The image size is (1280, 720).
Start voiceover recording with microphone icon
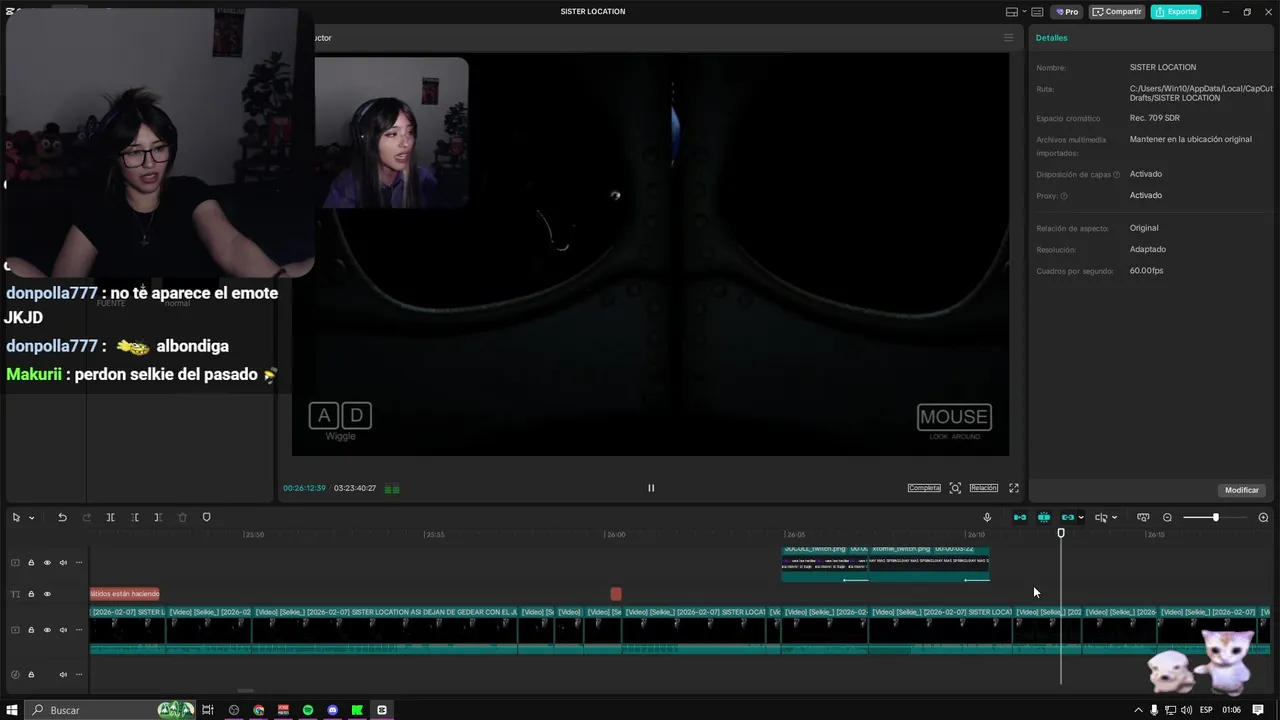[987, 517]
